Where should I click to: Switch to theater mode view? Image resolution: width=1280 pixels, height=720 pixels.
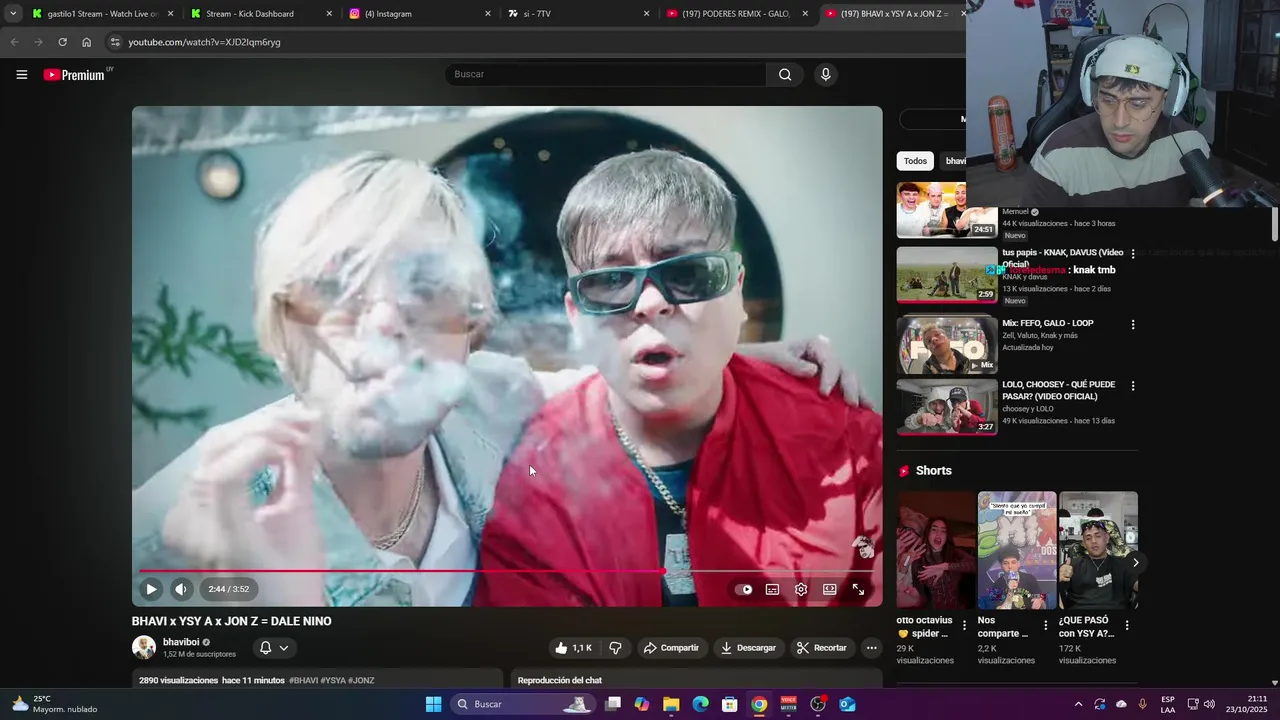point(829,589)
